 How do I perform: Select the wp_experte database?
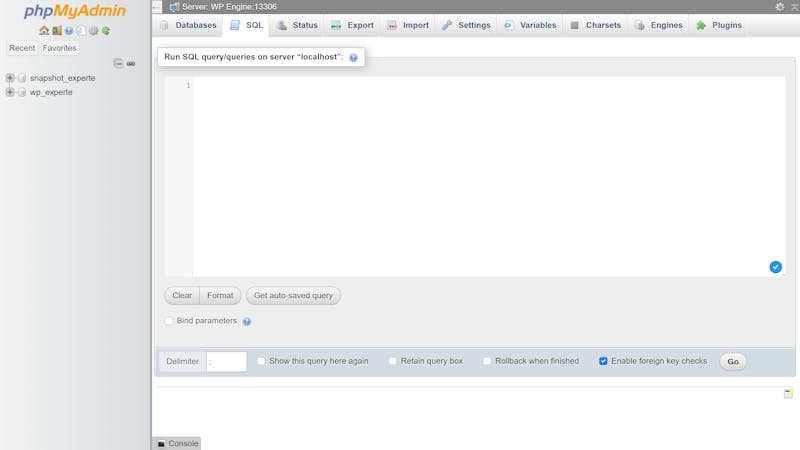pos(51,92)
